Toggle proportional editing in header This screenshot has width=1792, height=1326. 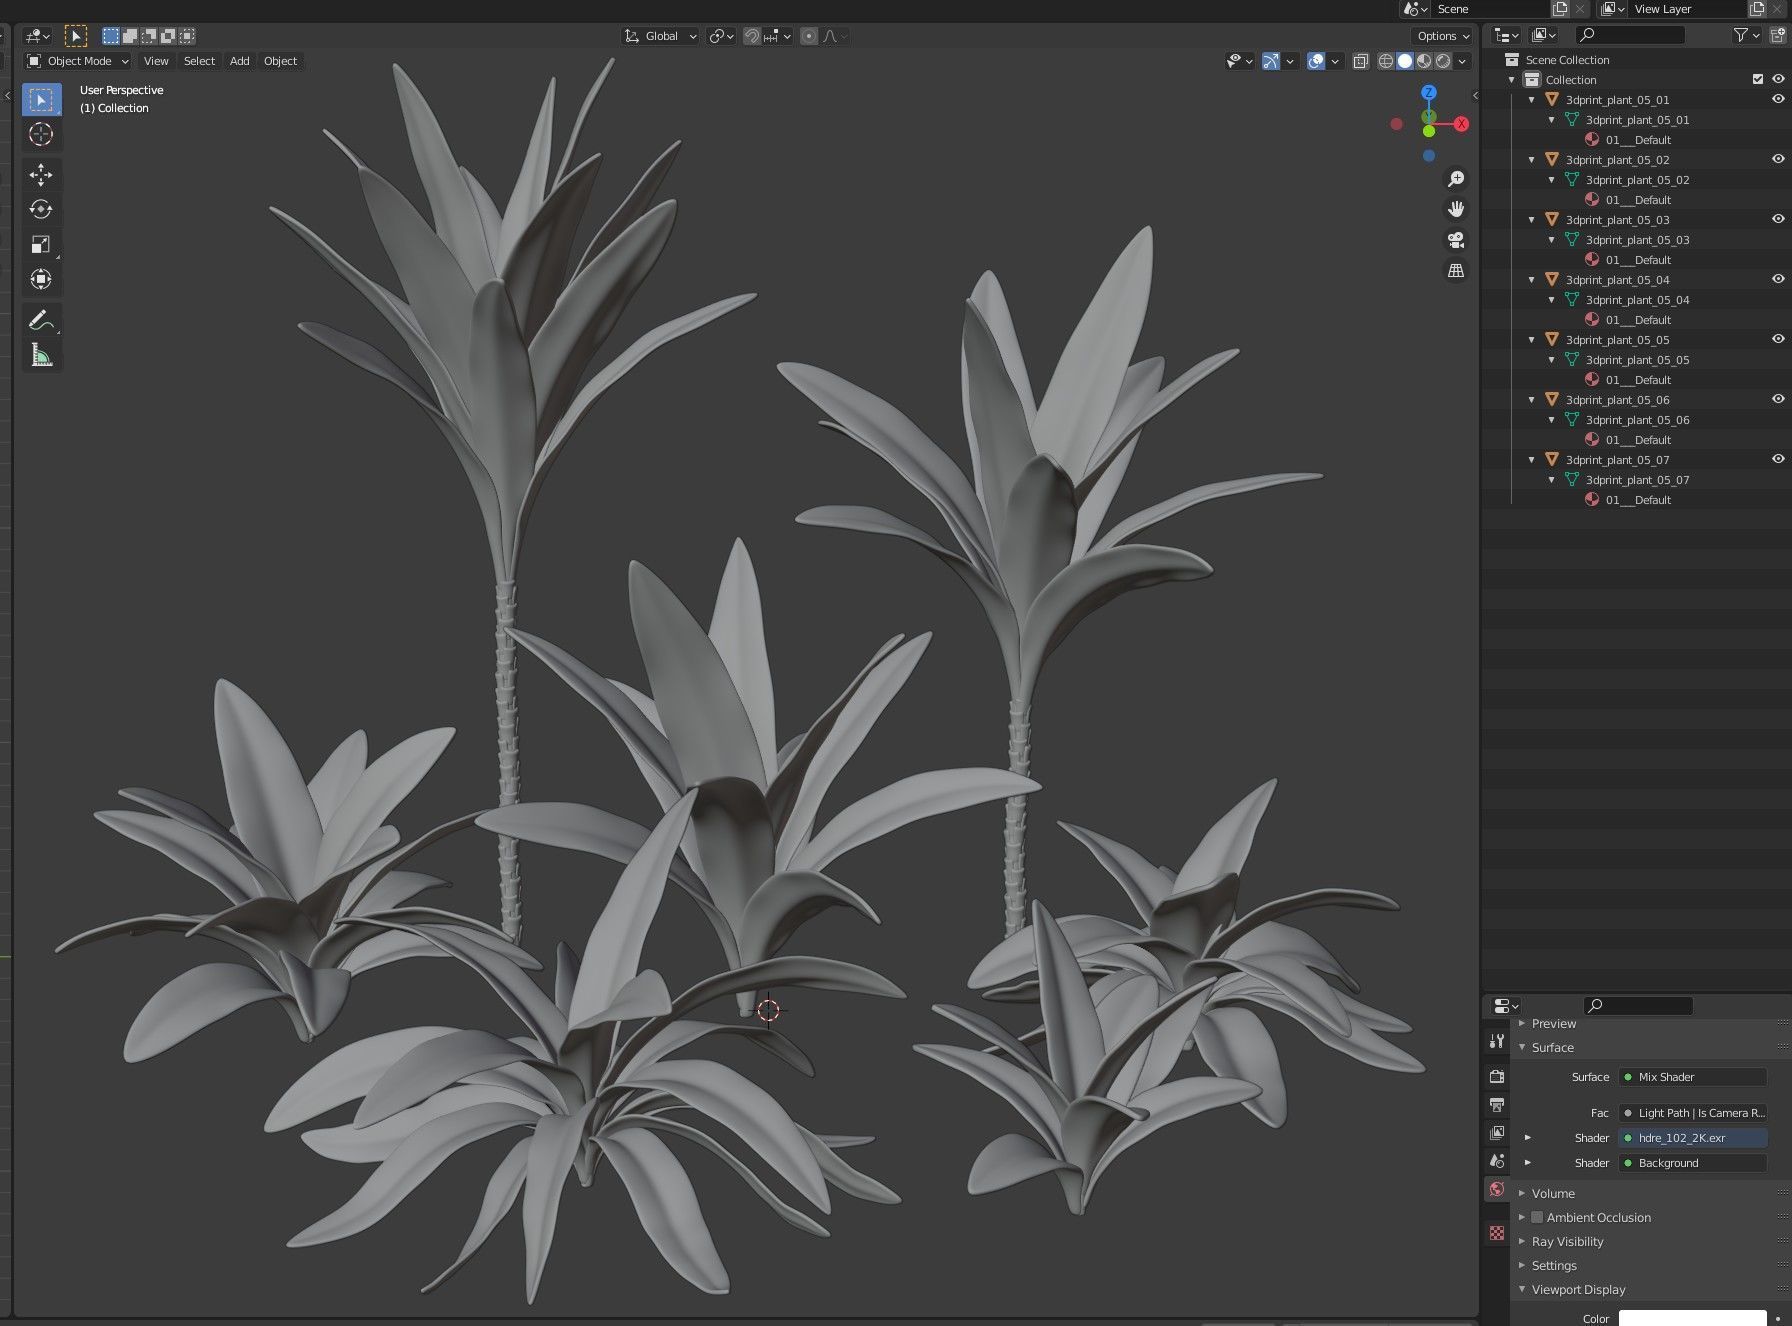[809, 36]
